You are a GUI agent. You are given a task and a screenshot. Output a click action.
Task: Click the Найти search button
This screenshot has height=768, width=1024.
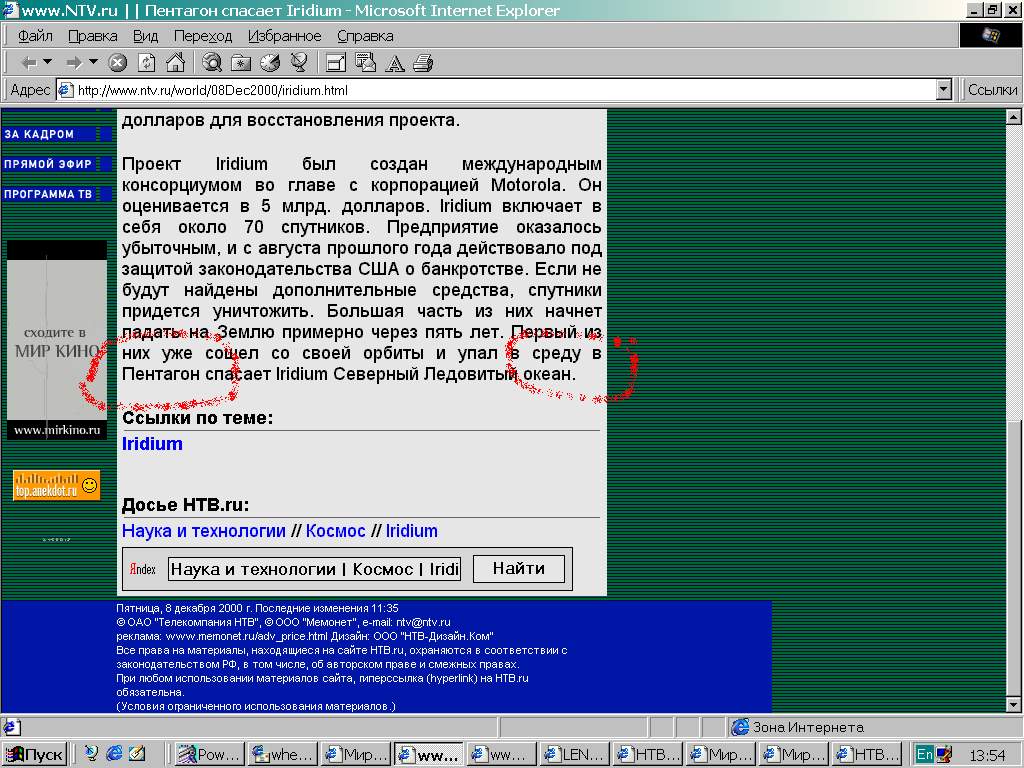(519, 569)
